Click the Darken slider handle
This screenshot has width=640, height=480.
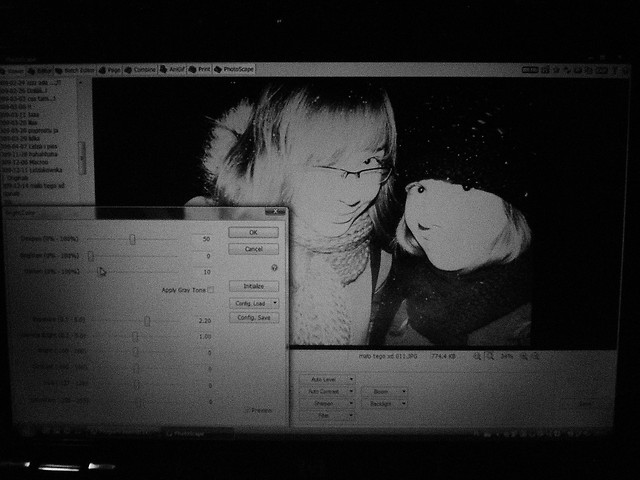point(99,271)
